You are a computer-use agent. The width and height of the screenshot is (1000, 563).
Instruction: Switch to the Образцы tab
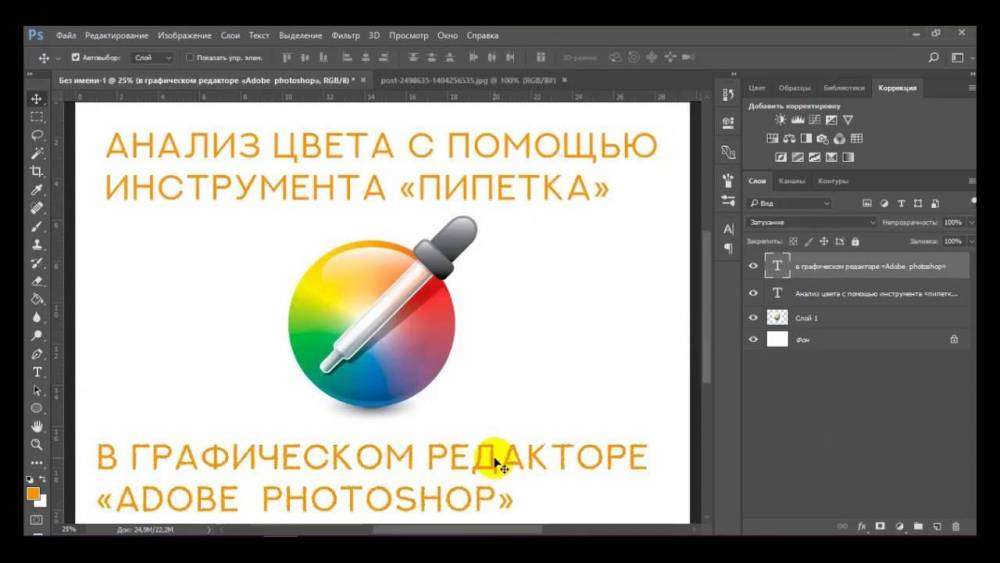point(794,88)
